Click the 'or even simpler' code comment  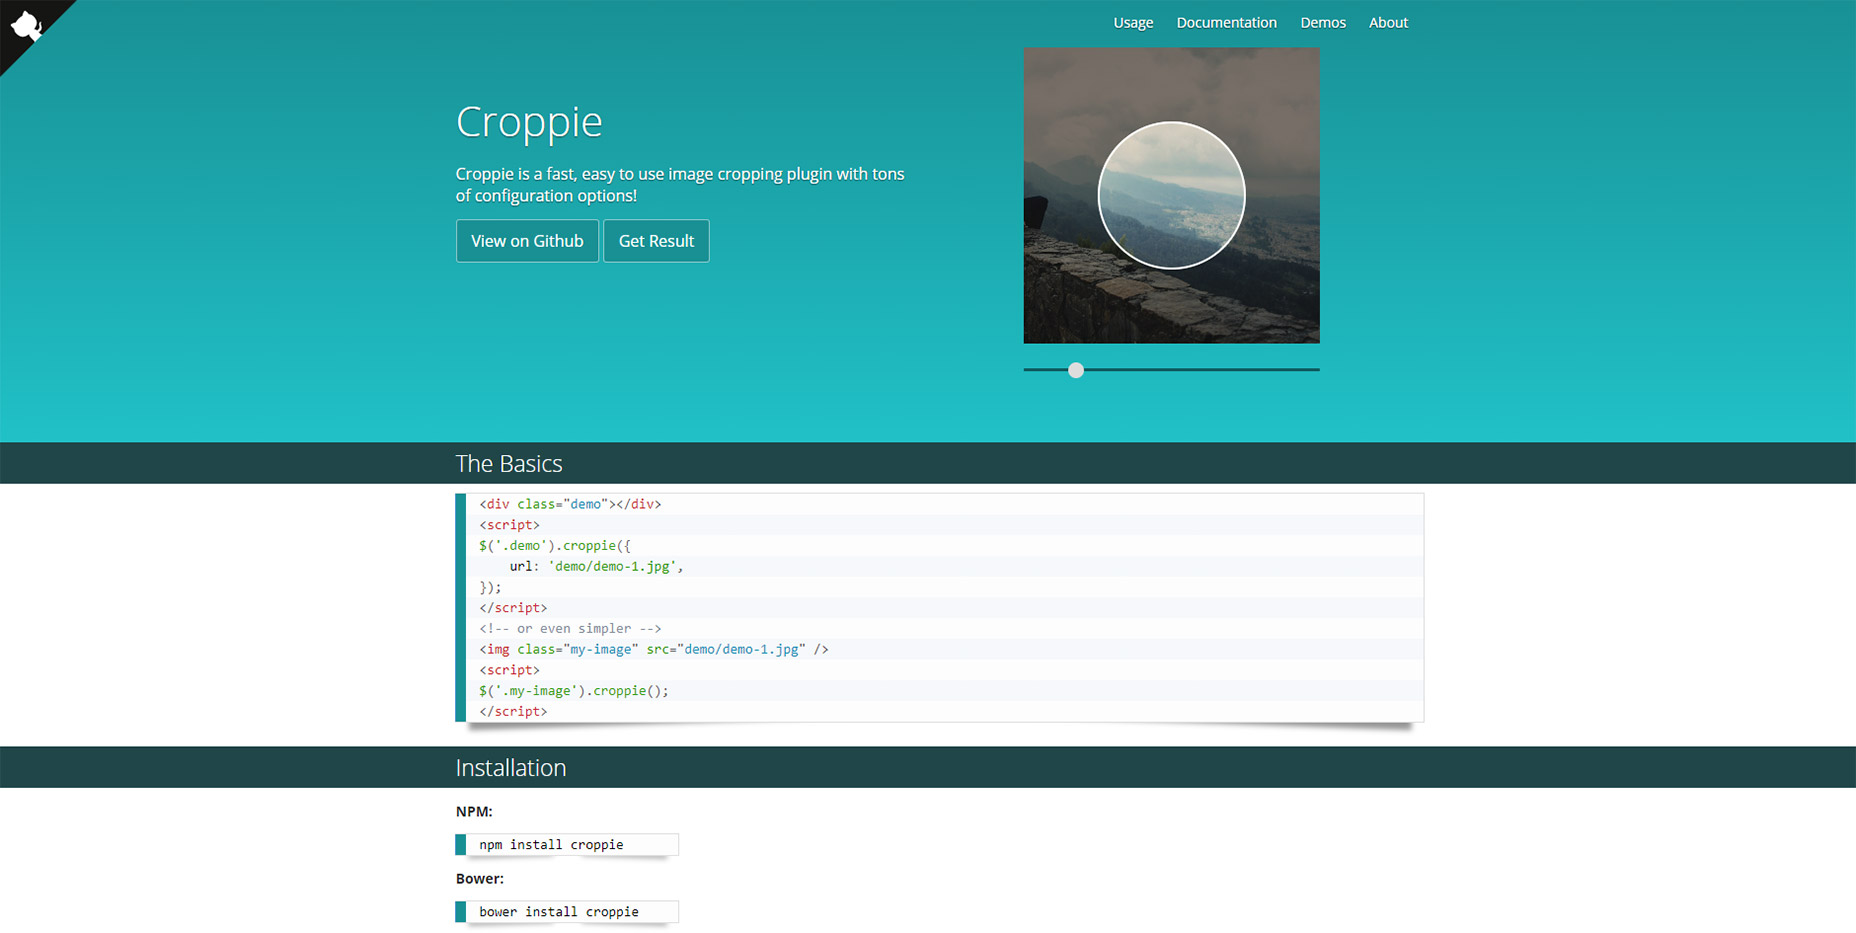tap(570, 628)
